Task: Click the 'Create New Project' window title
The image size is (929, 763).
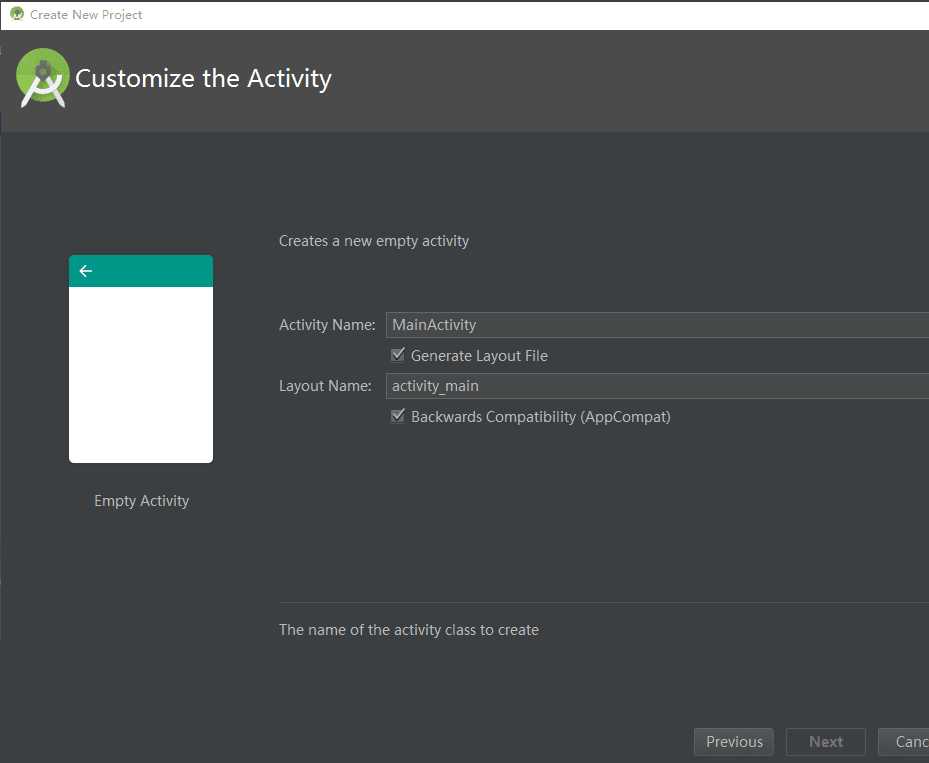Action: coord(86,15)
